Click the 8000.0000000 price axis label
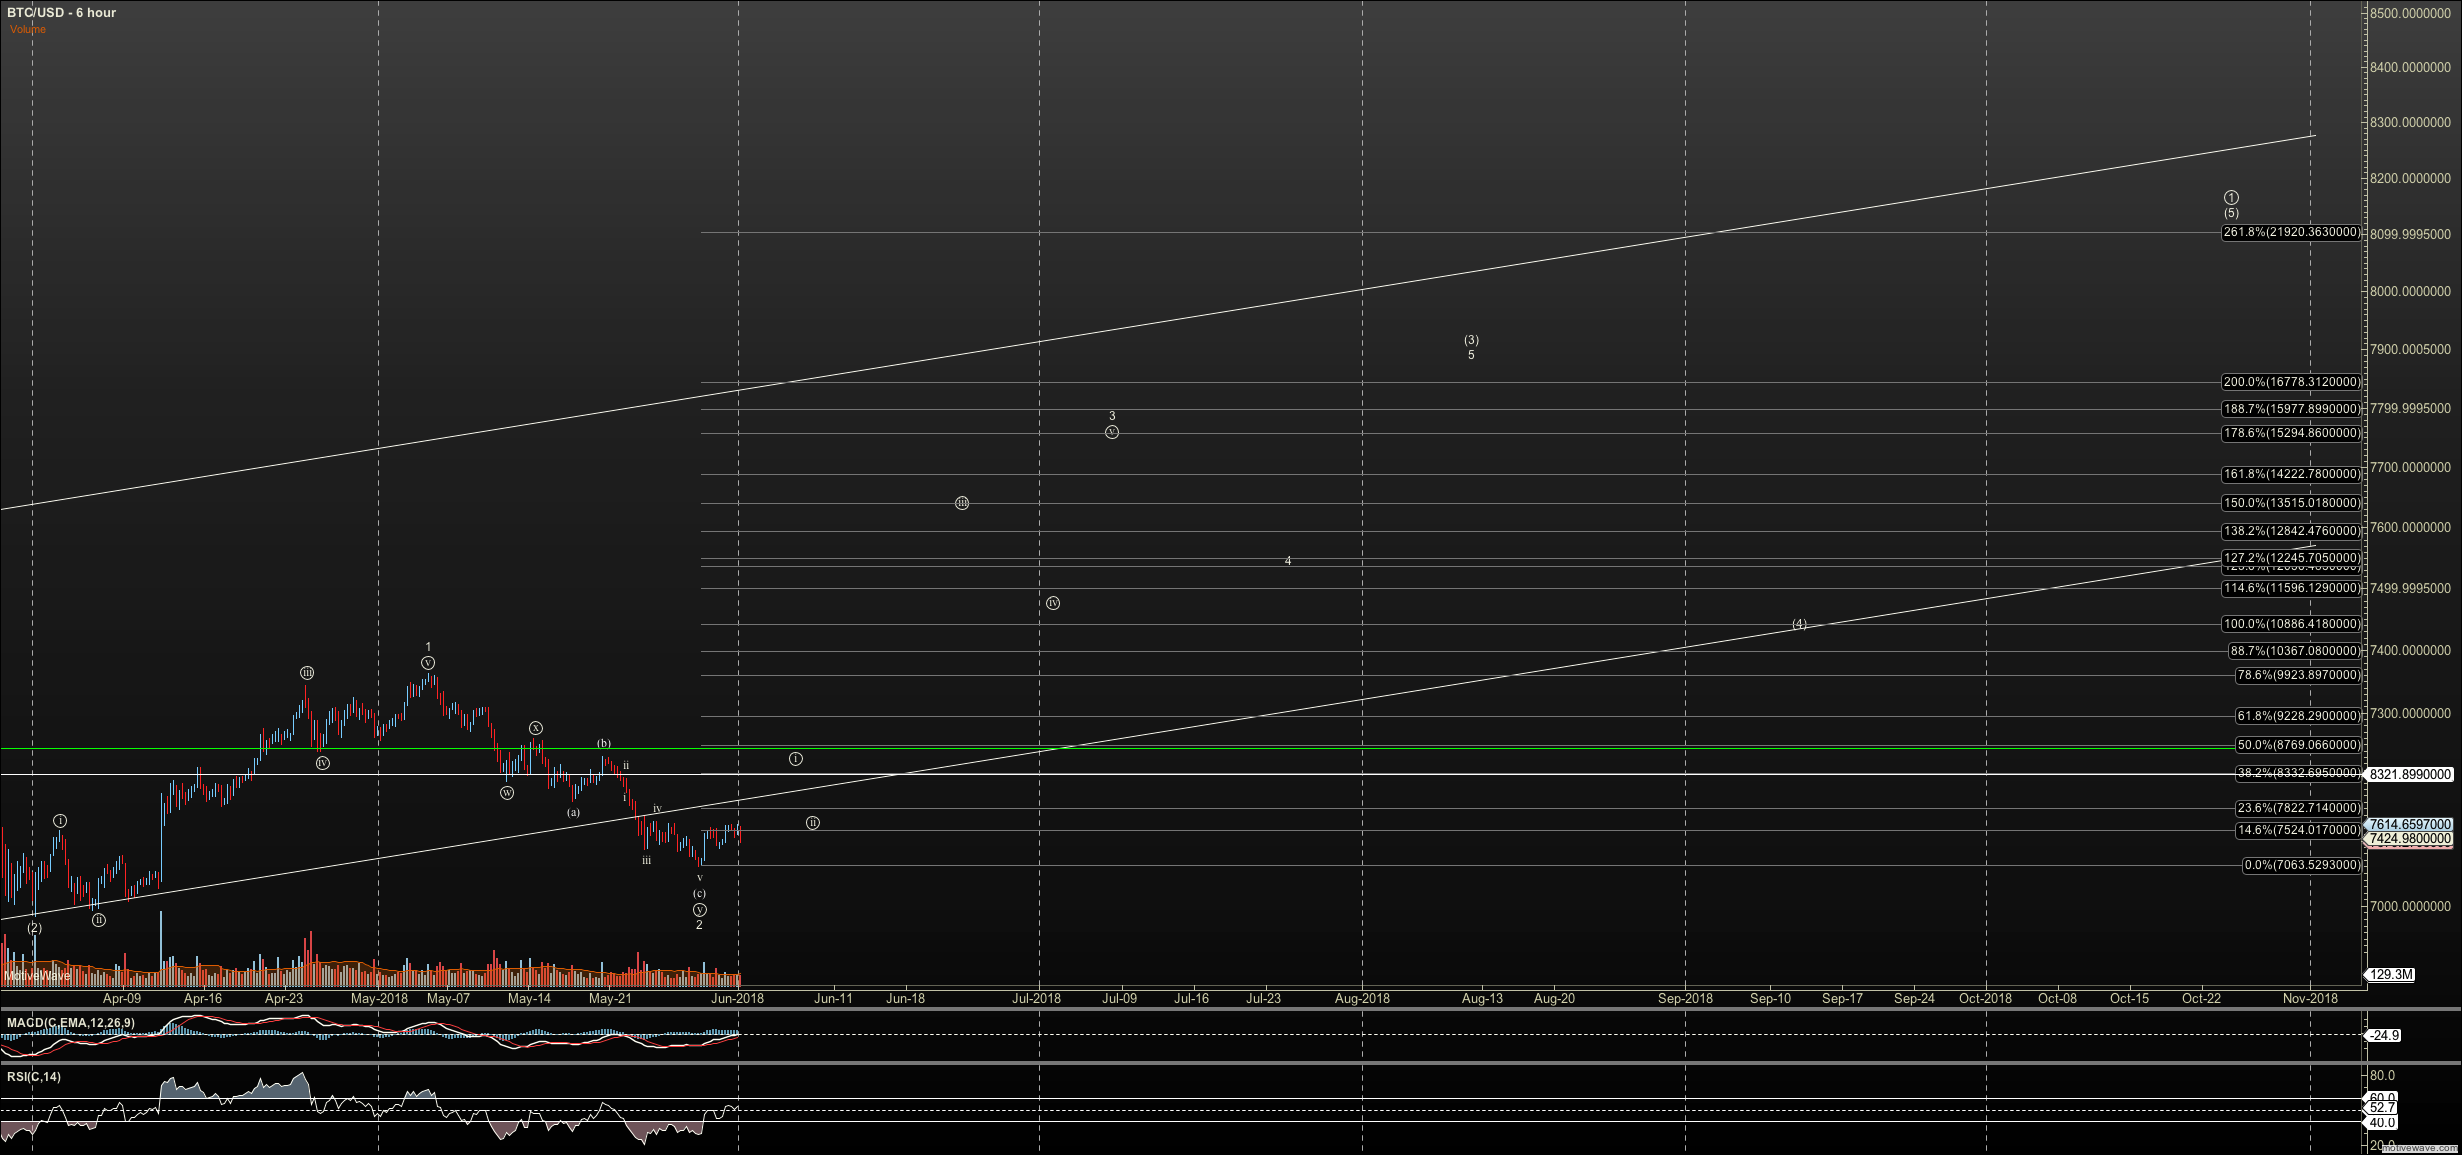This screenshot has height=1155, width=2462. click(2410, 292)
